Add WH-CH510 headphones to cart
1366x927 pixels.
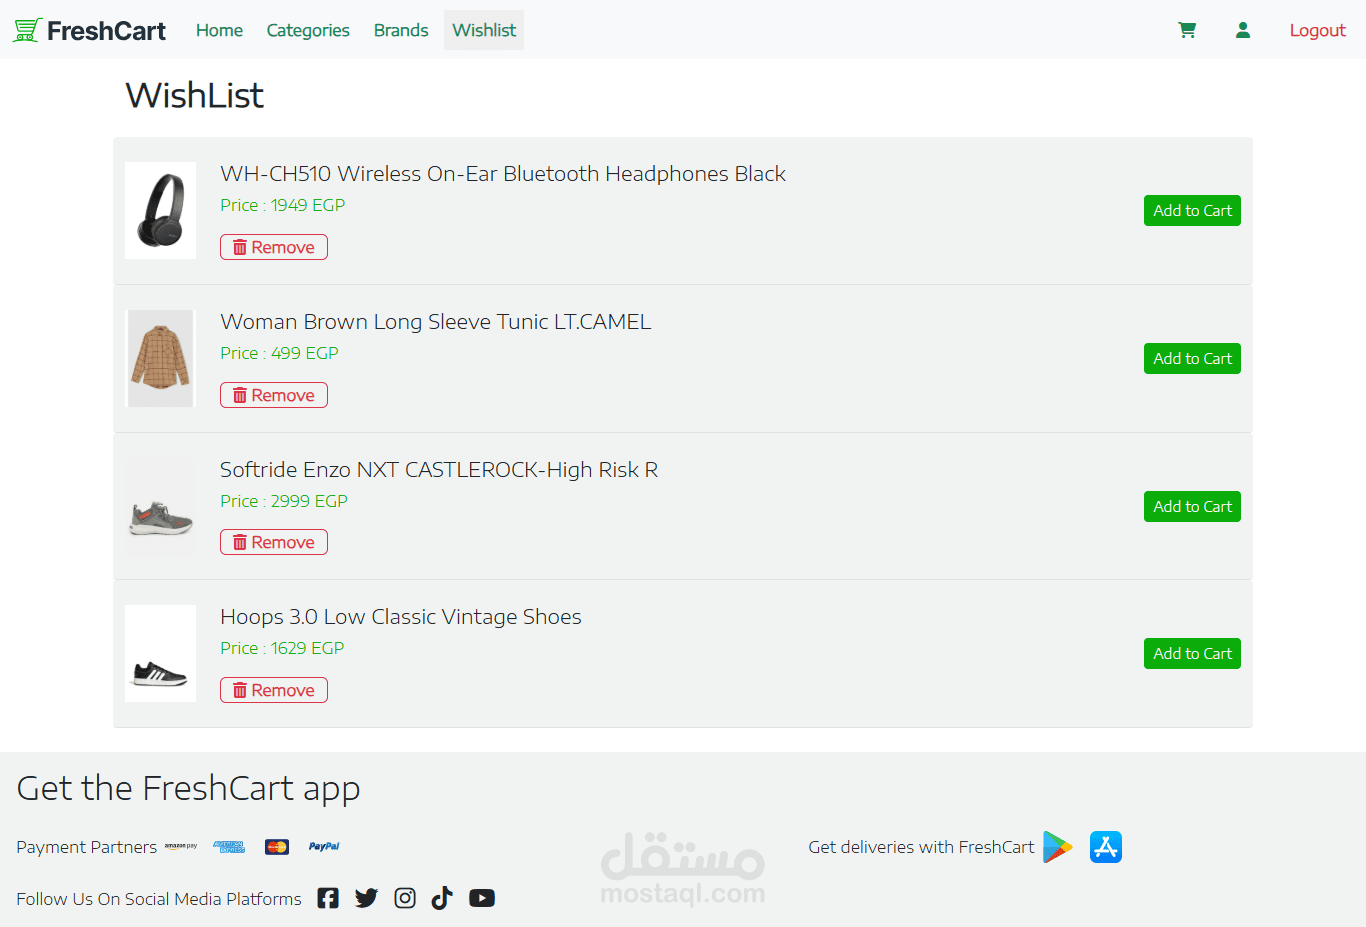coord(1192,211)
